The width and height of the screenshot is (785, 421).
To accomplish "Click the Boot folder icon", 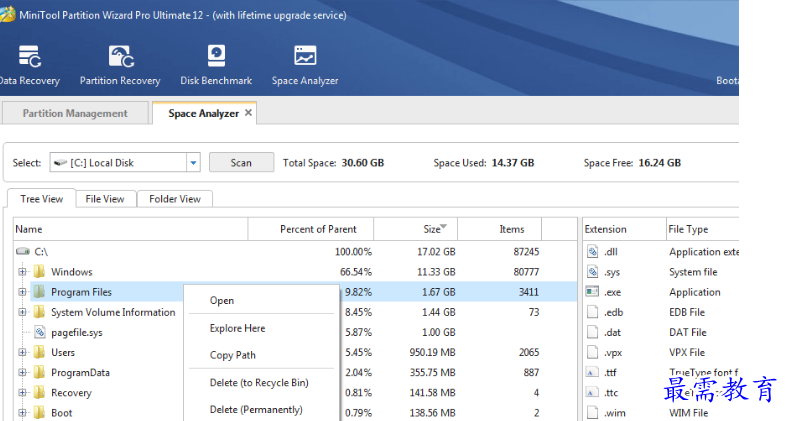I will pos(40,412).
